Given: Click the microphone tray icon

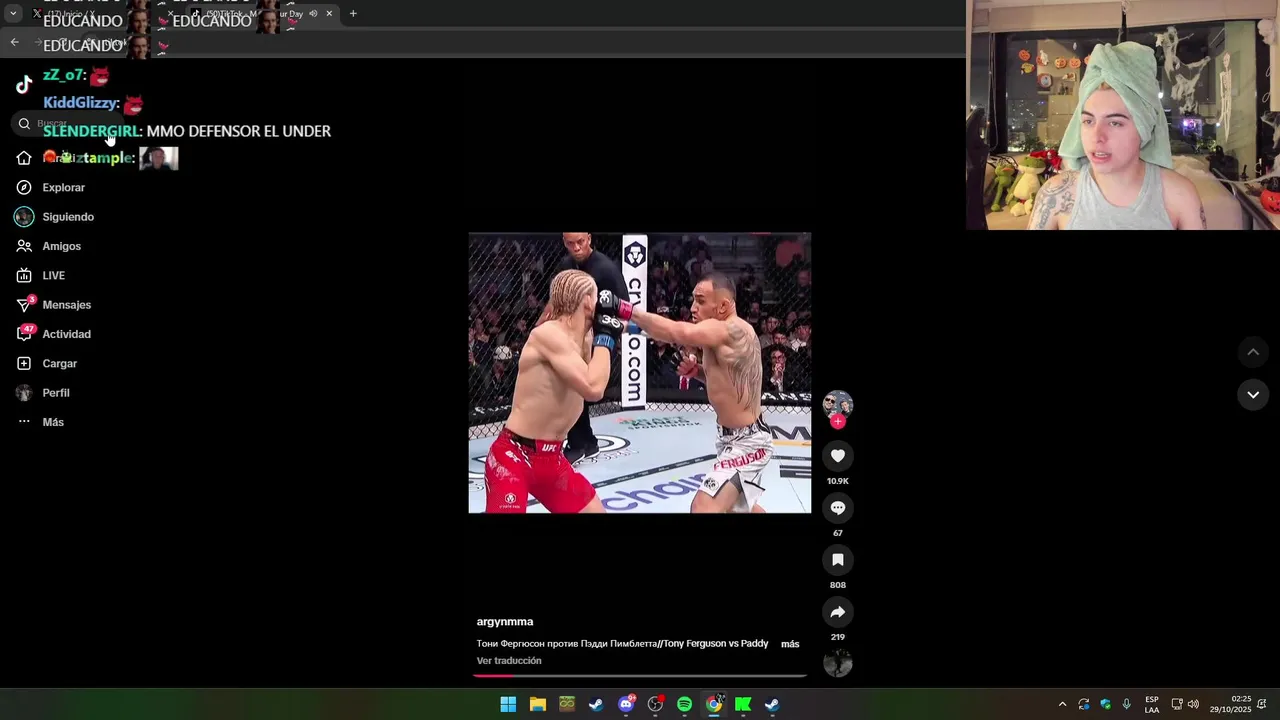Looking at the screenshot, I should pyautogui.click(x=1127, y=704).
